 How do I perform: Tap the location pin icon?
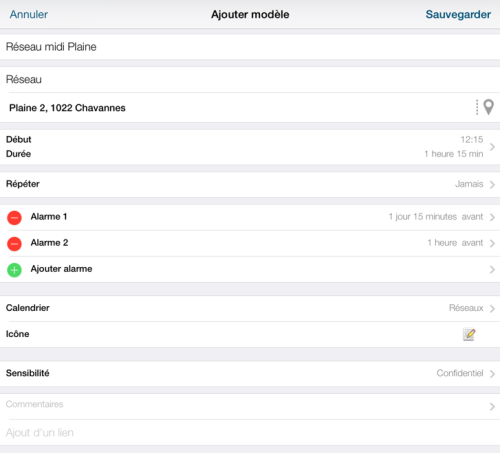click(488, 107)
